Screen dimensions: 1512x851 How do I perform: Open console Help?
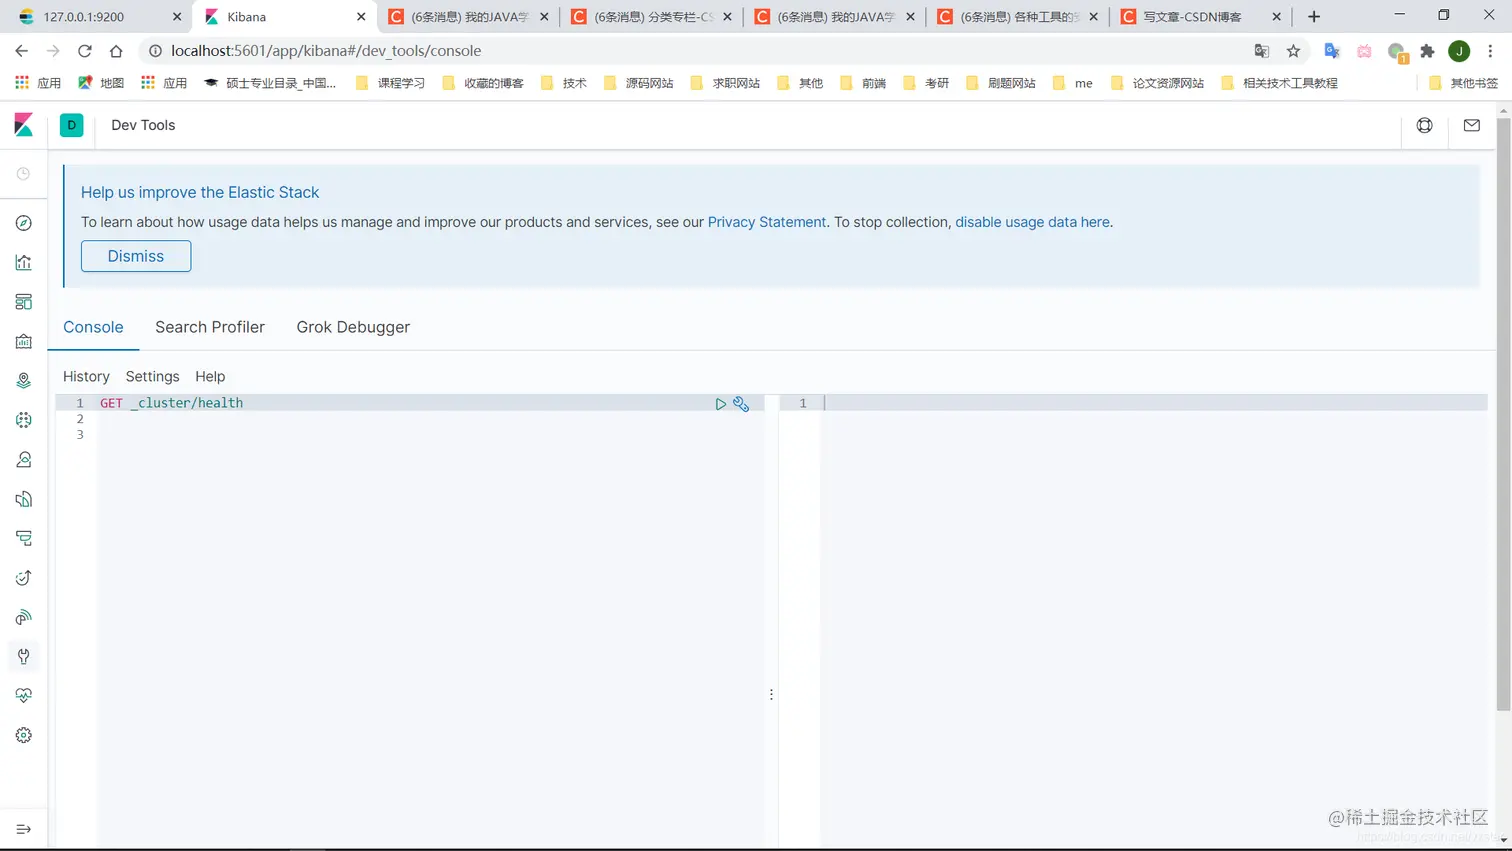tap(210, 376)
